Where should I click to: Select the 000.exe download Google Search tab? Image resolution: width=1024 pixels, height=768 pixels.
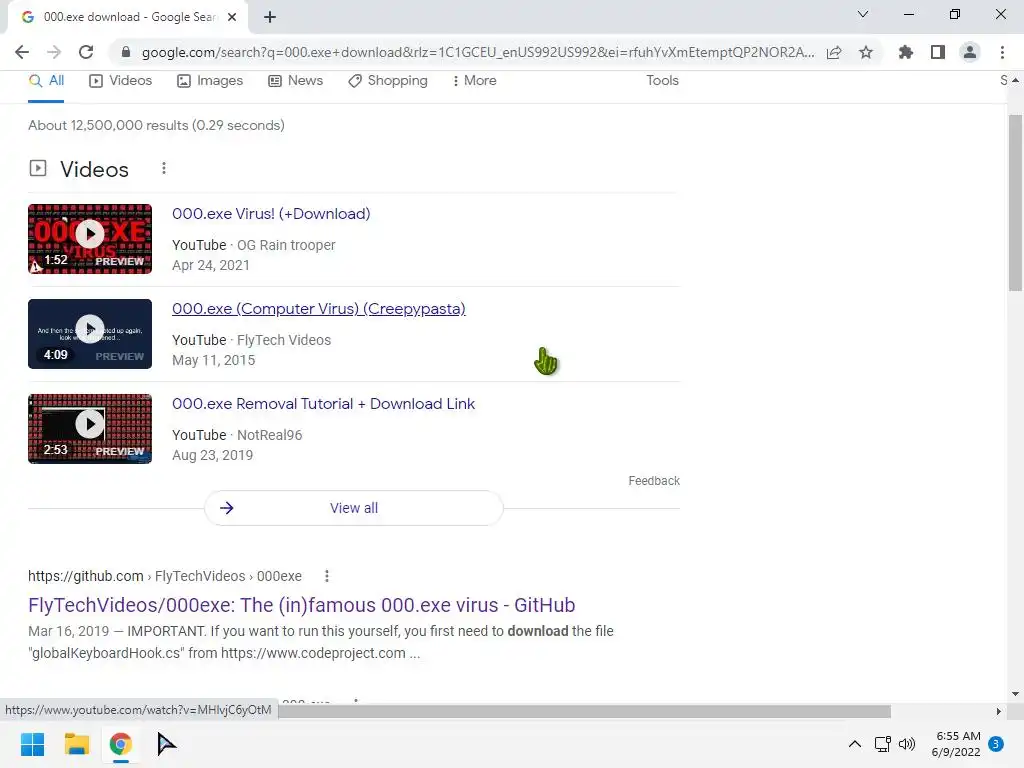[x=128, y=17]
